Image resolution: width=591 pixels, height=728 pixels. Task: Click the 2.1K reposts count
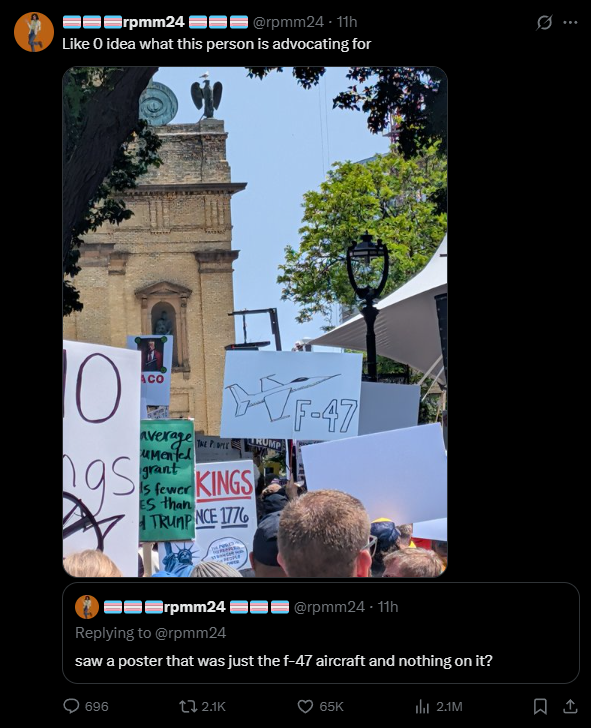click(x=214, y=707)
